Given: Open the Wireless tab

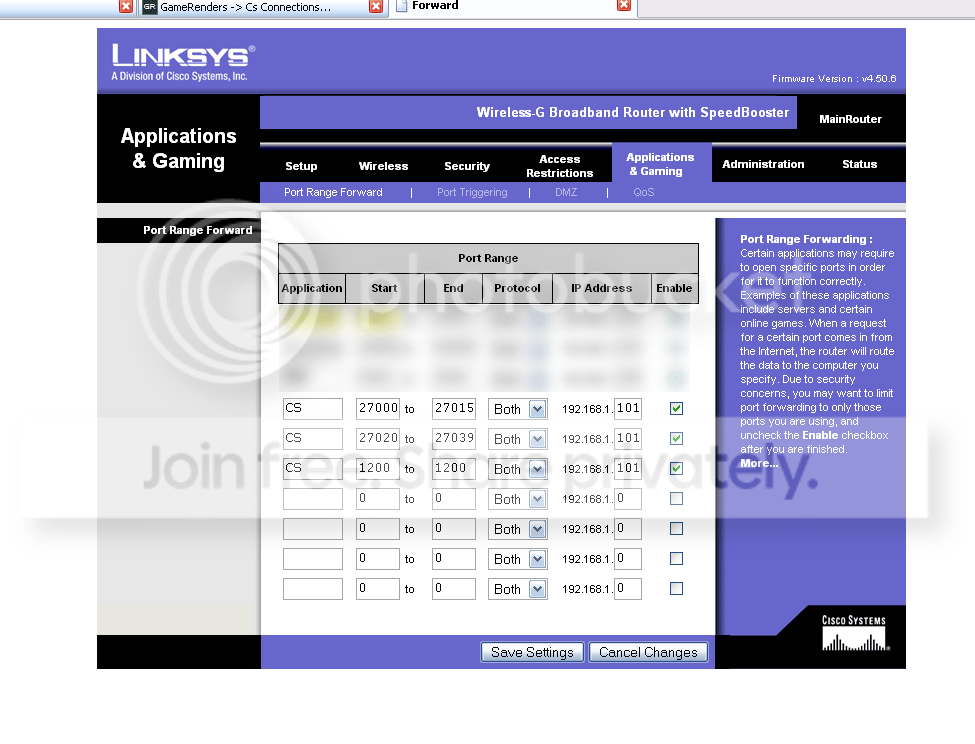Looking at the screenshot, I should [x=383, y=166].
